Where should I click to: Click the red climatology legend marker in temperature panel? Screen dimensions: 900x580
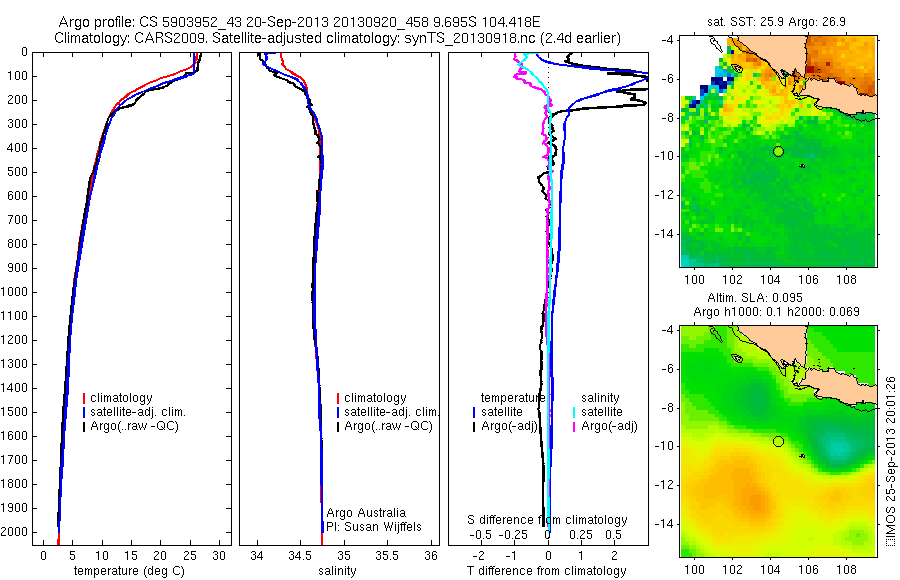(84, 398)
